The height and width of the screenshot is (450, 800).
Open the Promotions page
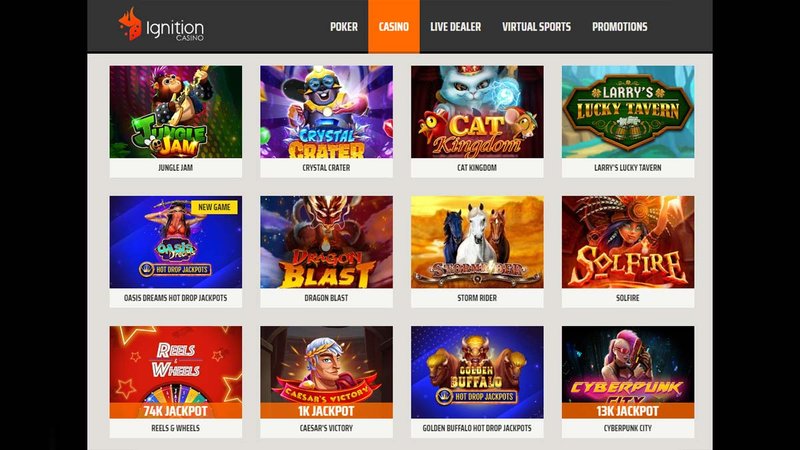pyautogui.click(x=619, y=27)
